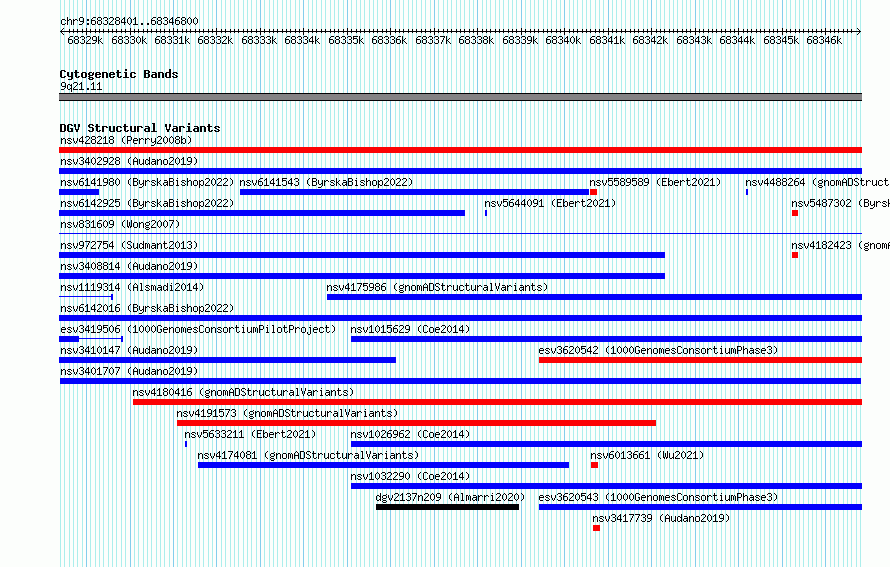Image resolution: width=890 pixels, height=567 pixels.
Task: Click the nsv6141543 (ByrskaBishop2022) label
Action: tap(326, 182)
